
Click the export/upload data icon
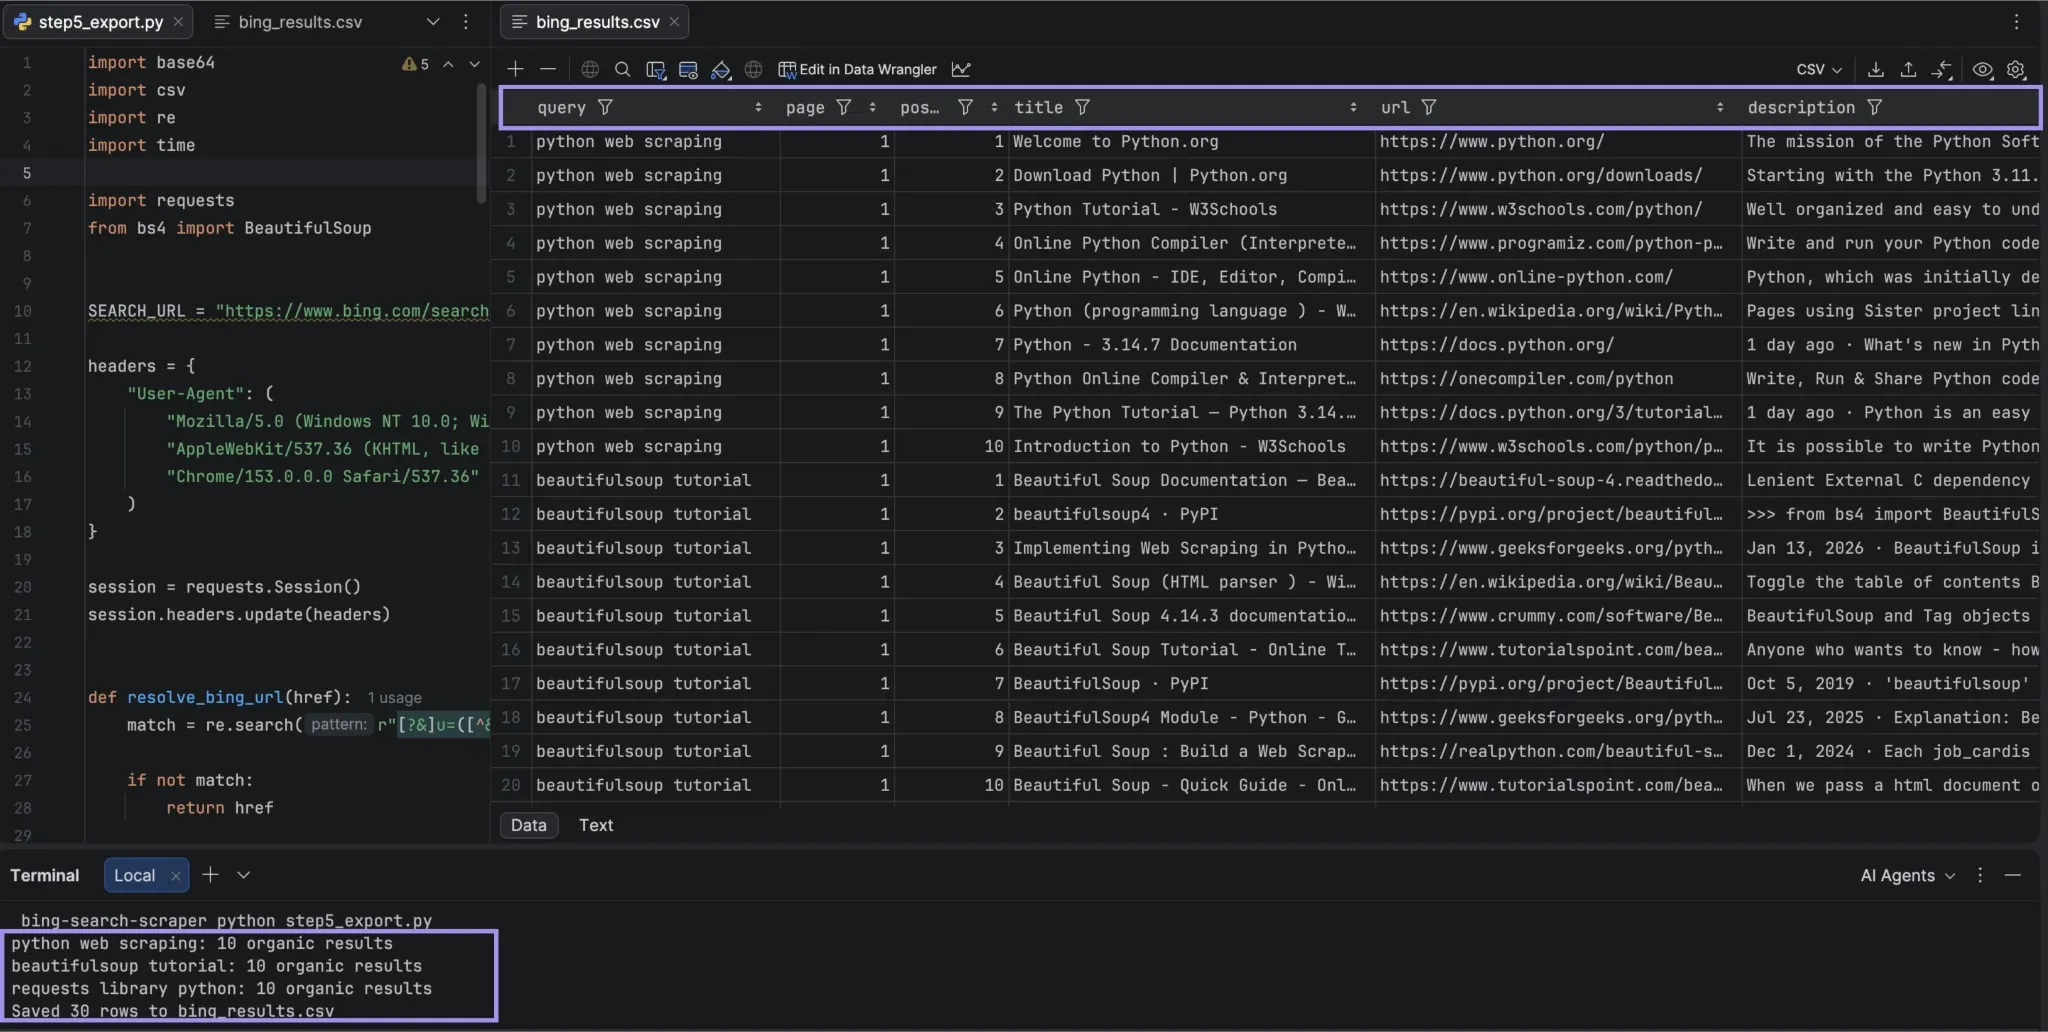[x=1908, y=69]
